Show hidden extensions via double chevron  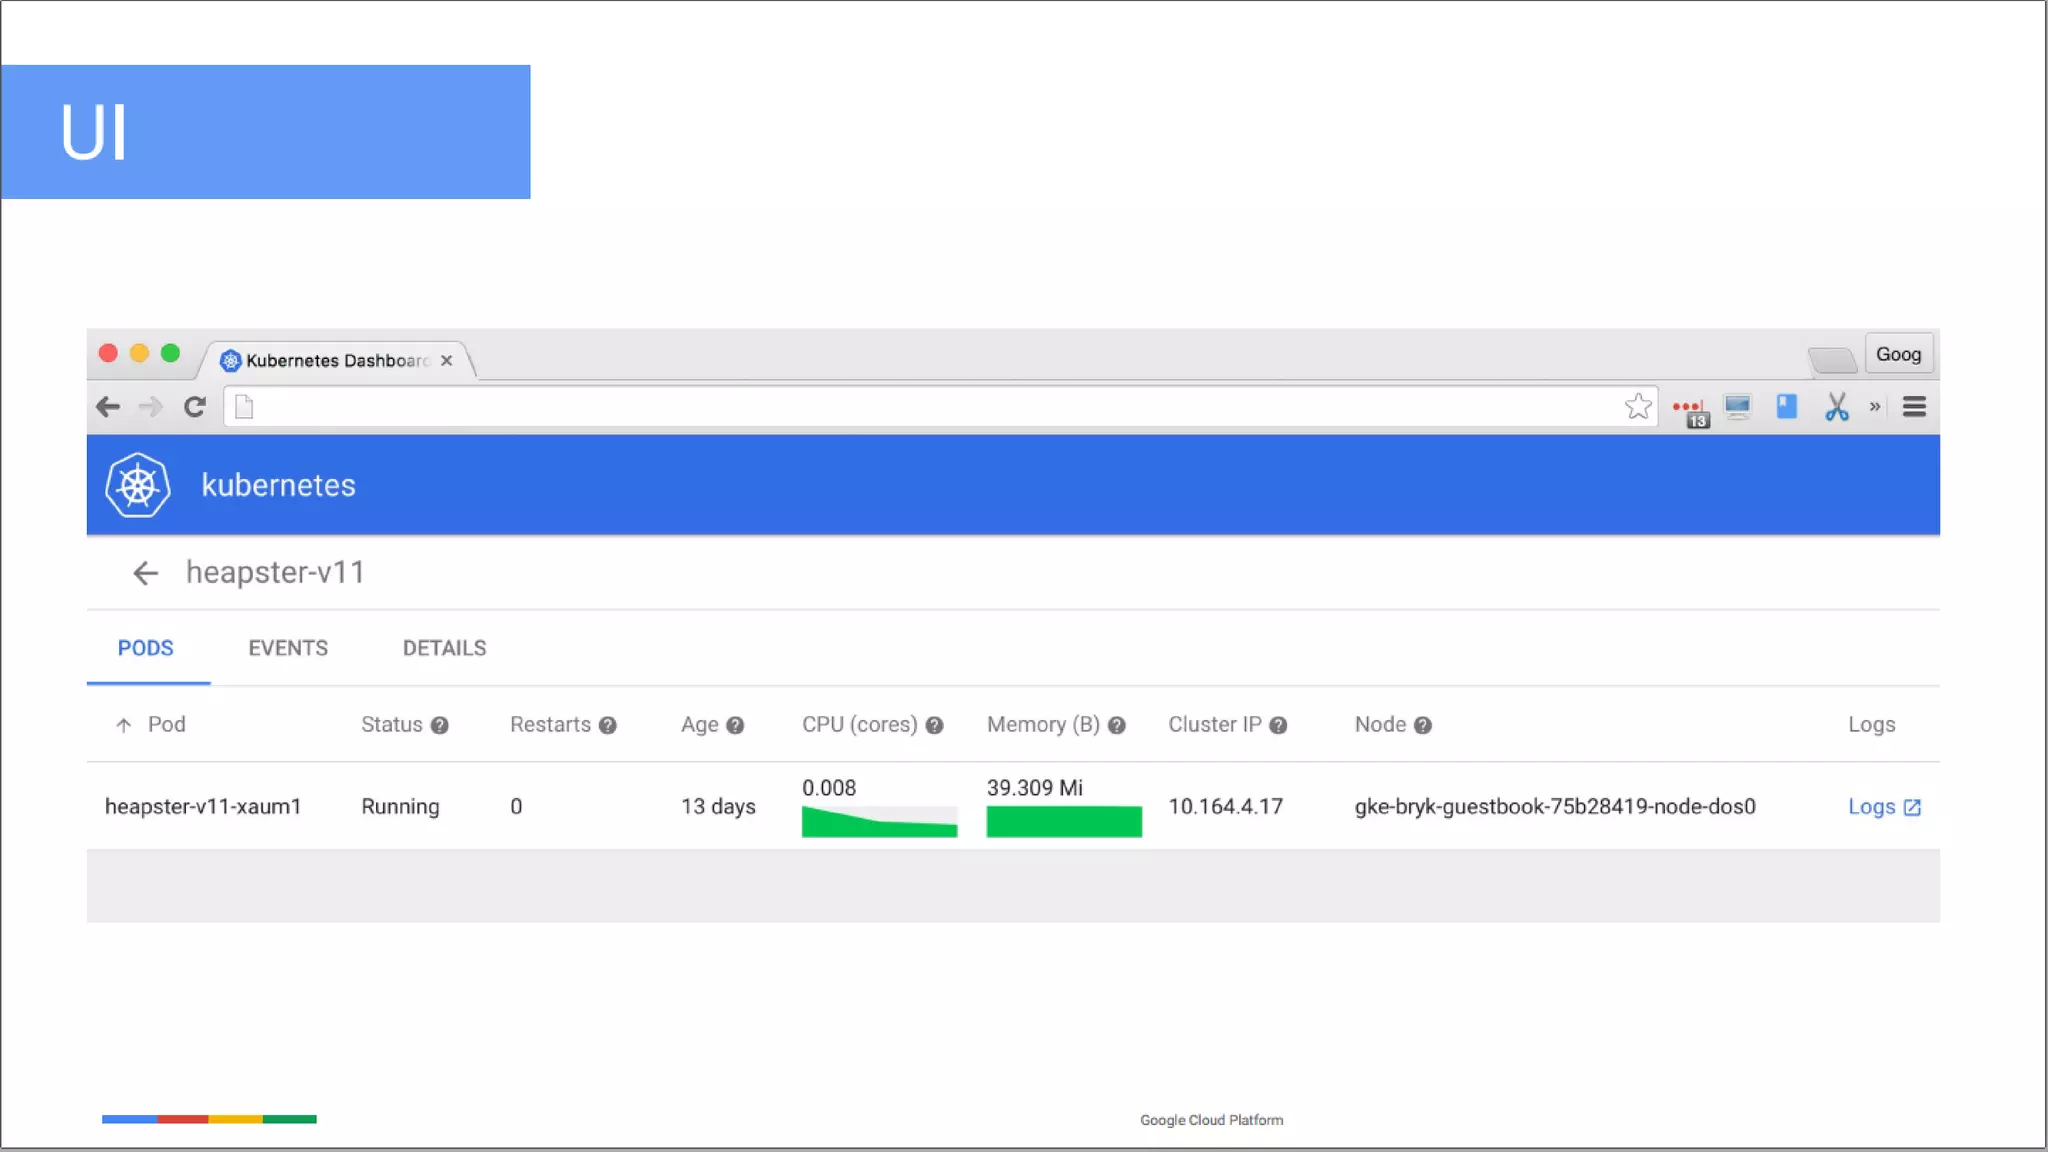1875,407
